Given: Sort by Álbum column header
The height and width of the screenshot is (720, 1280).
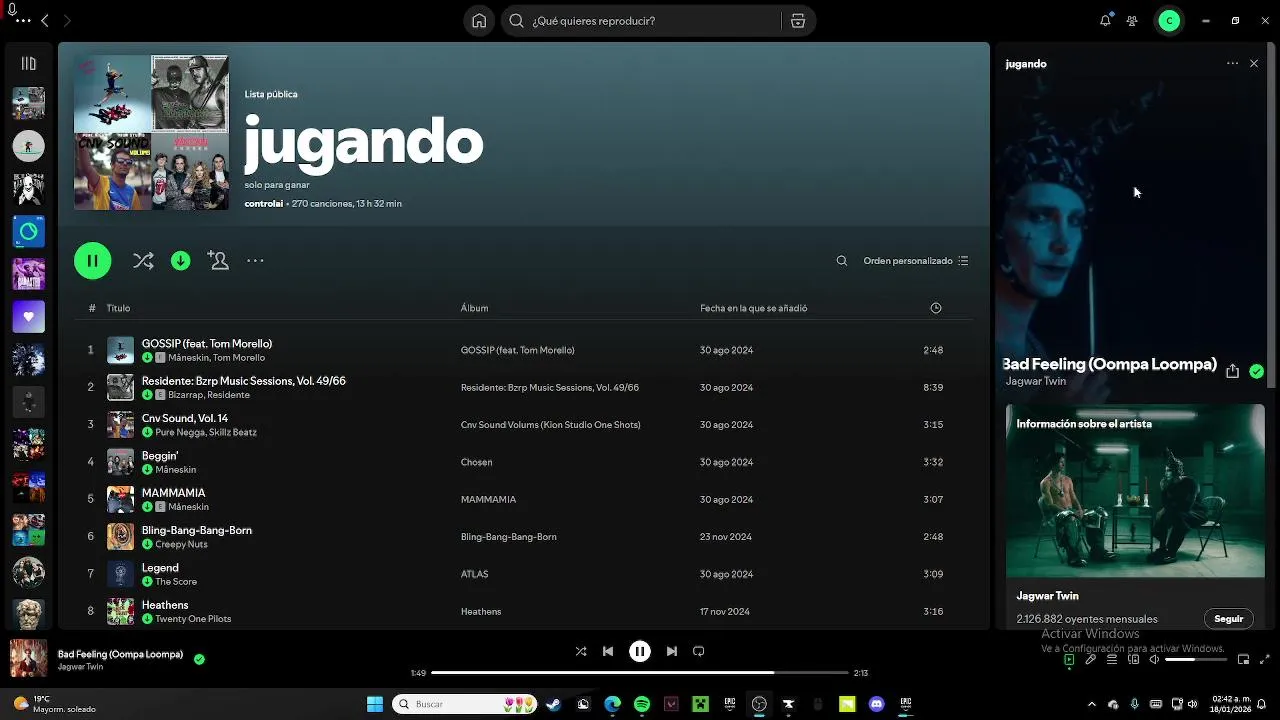Looking at the screenshot, I should coord(474,308).
